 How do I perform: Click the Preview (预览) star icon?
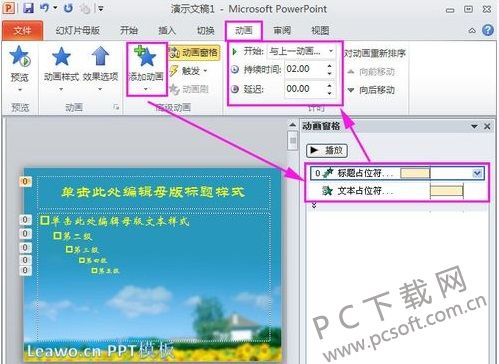point(19,56)
